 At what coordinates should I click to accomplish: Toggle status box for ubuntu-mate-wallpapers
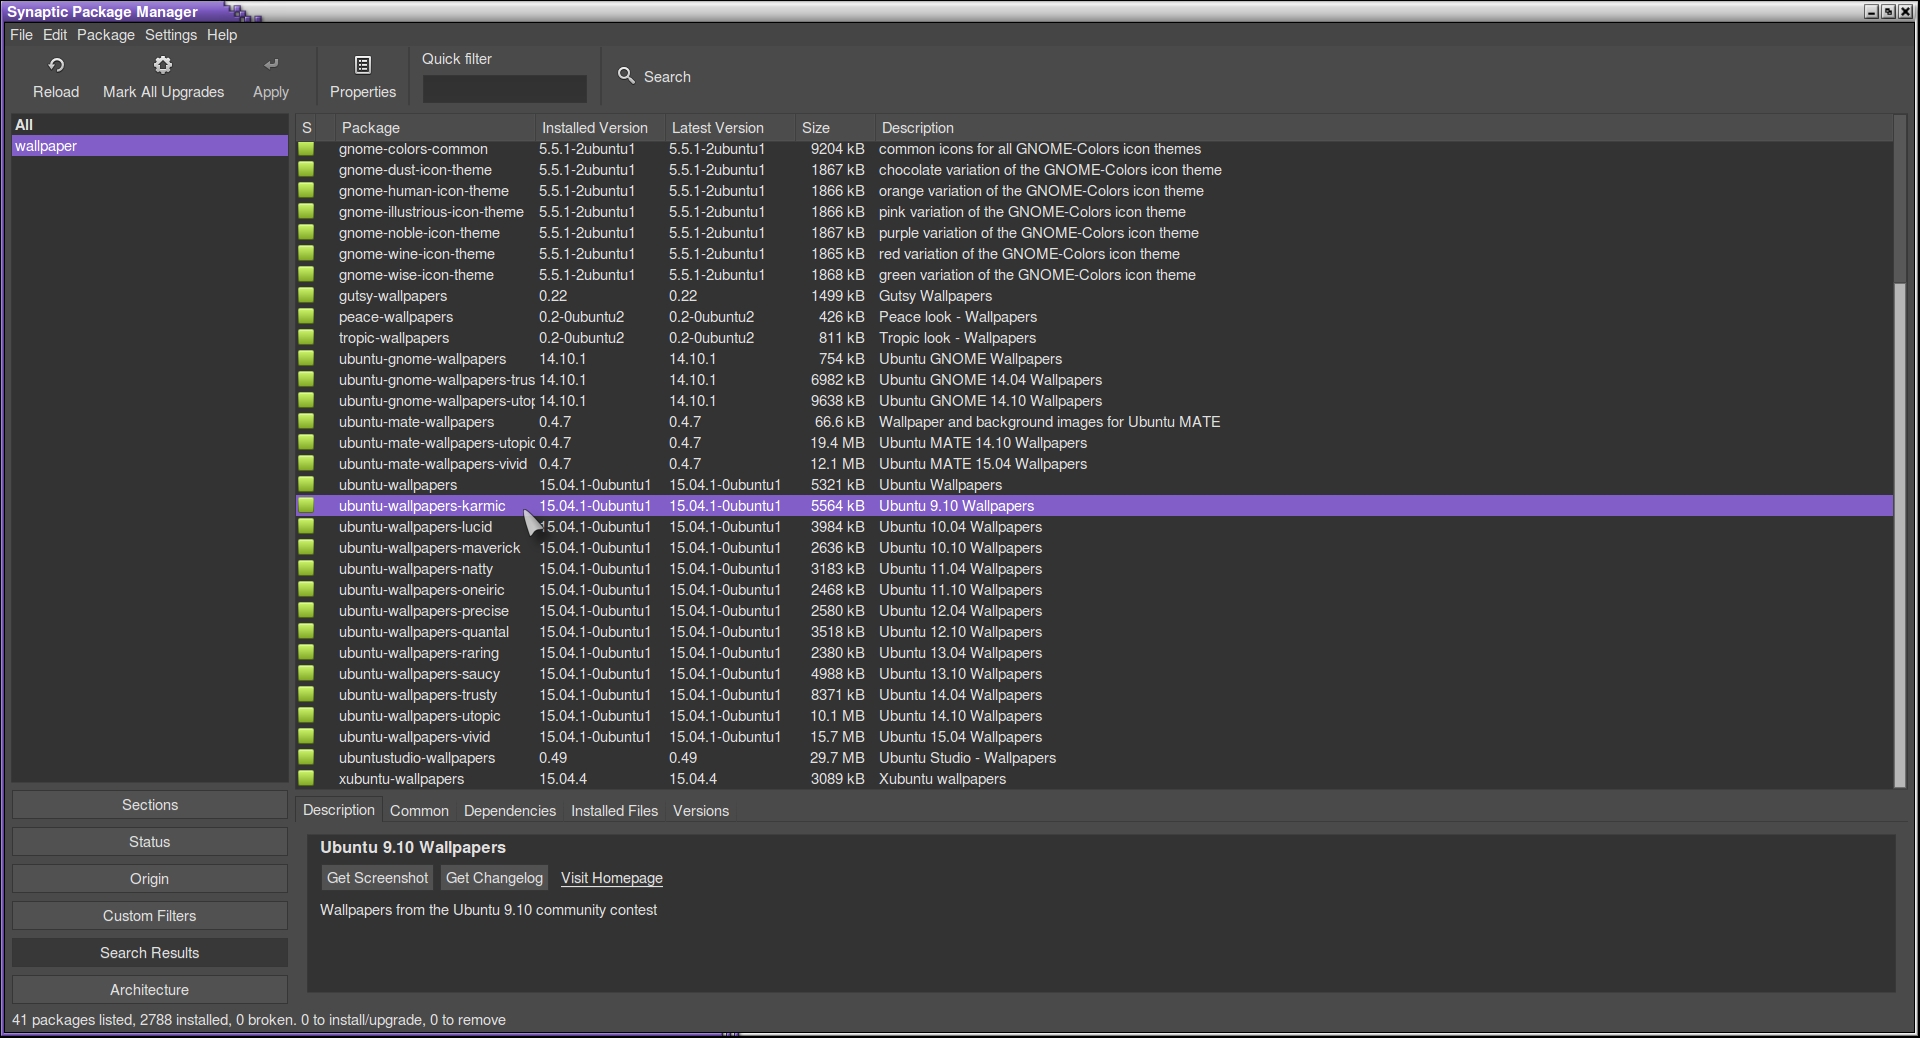pos(306,422)
